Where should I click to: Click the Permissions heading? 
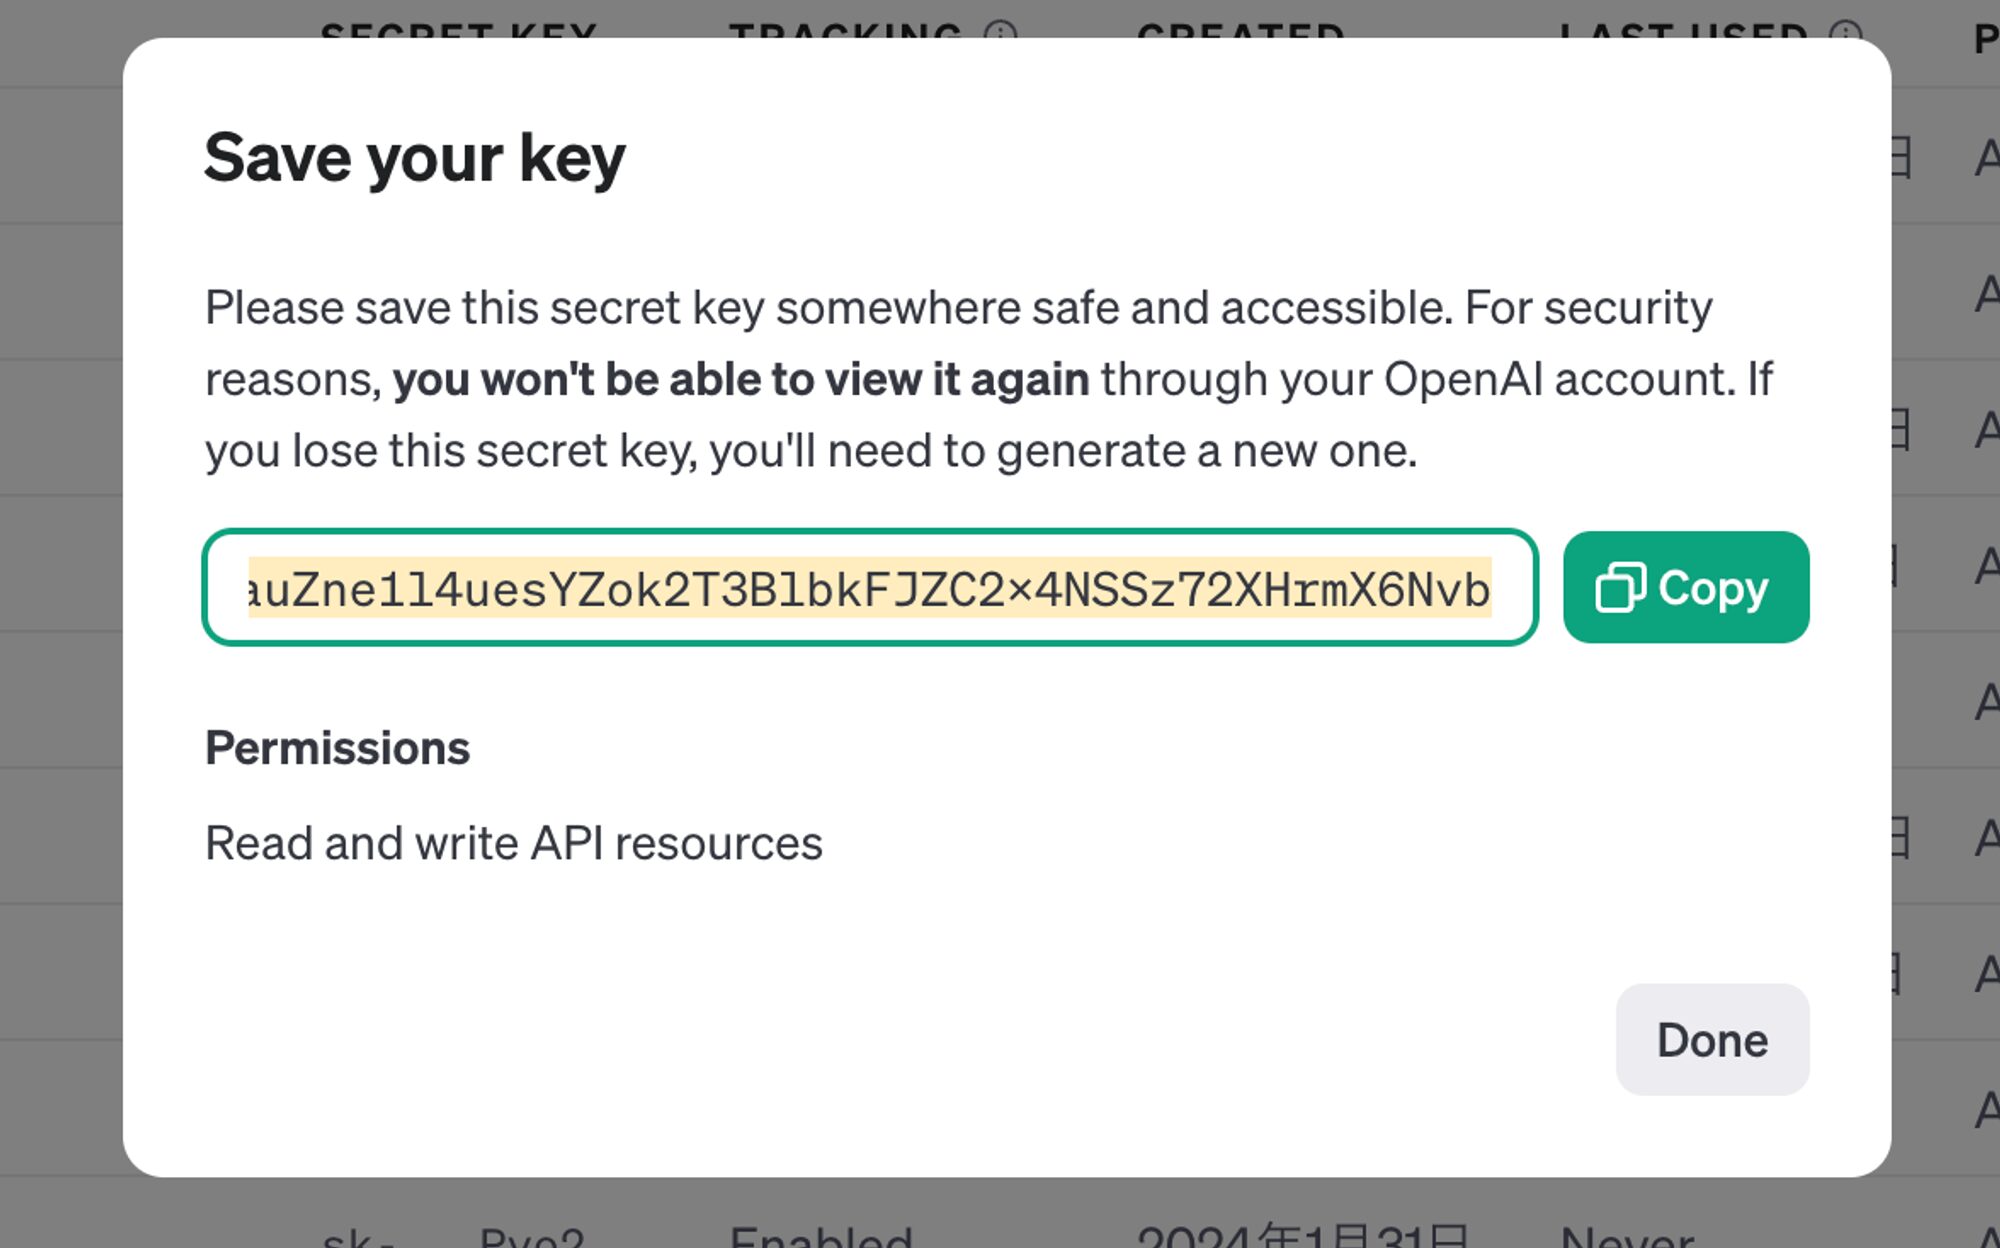click(337, 748)
